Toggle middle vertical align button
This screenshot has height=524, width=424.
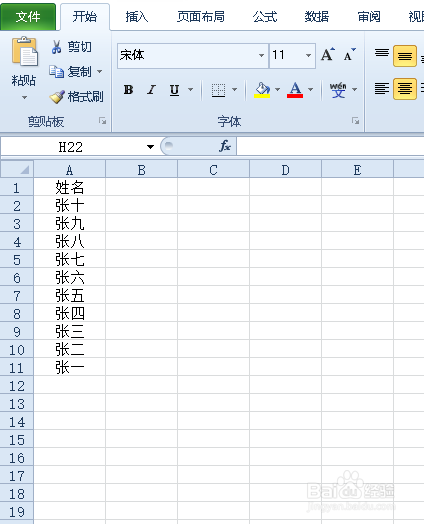pos(405,56)
